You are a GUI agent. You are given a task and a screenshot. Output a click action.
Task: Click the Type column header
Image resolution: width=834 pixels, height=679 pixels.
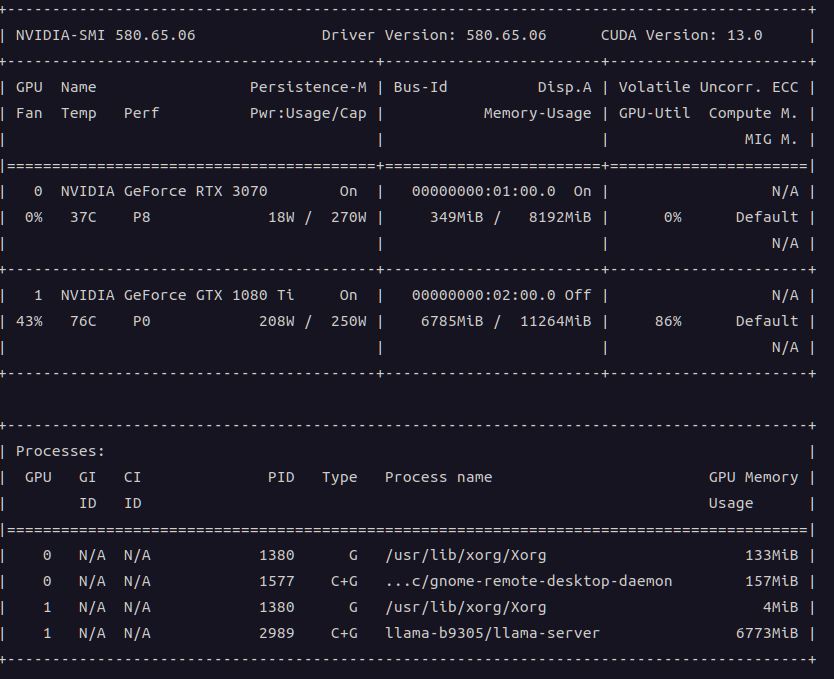(339, 477)
